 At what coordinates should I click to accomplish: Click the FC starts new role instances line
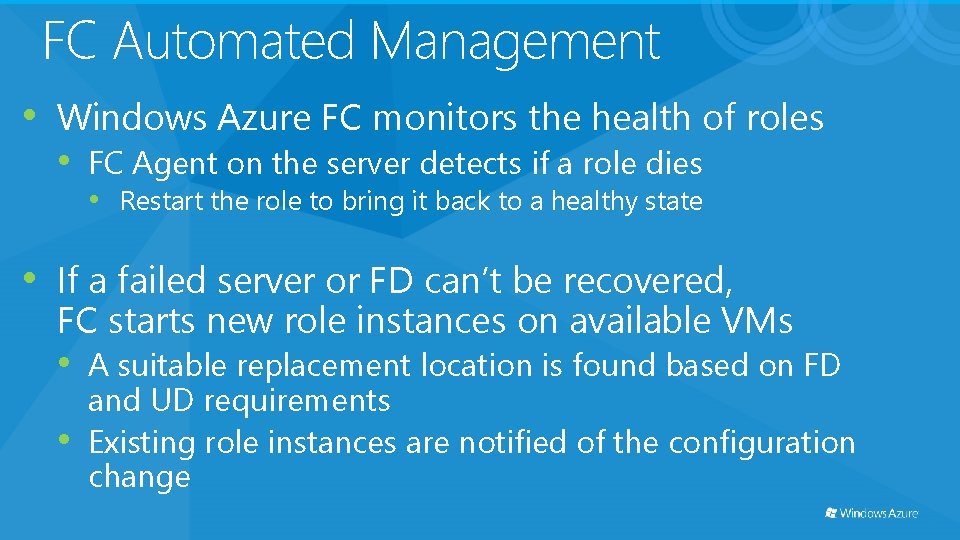click(425, 320)
